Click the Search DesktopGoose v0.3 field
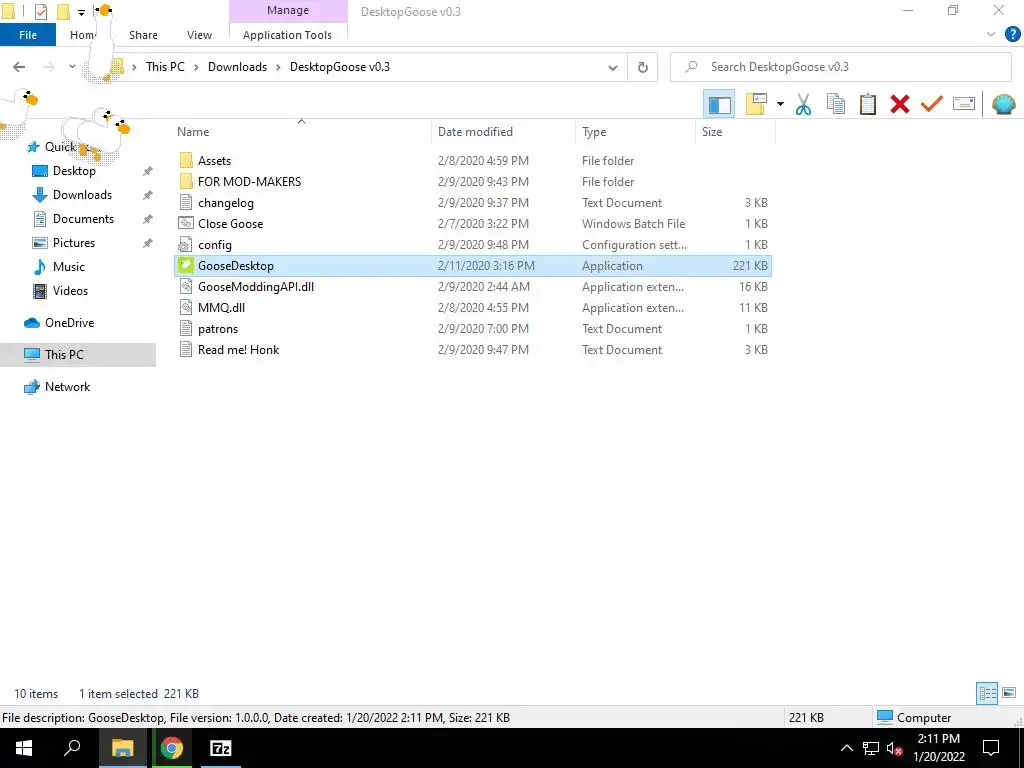1024x768 pixels. [840, 67]
